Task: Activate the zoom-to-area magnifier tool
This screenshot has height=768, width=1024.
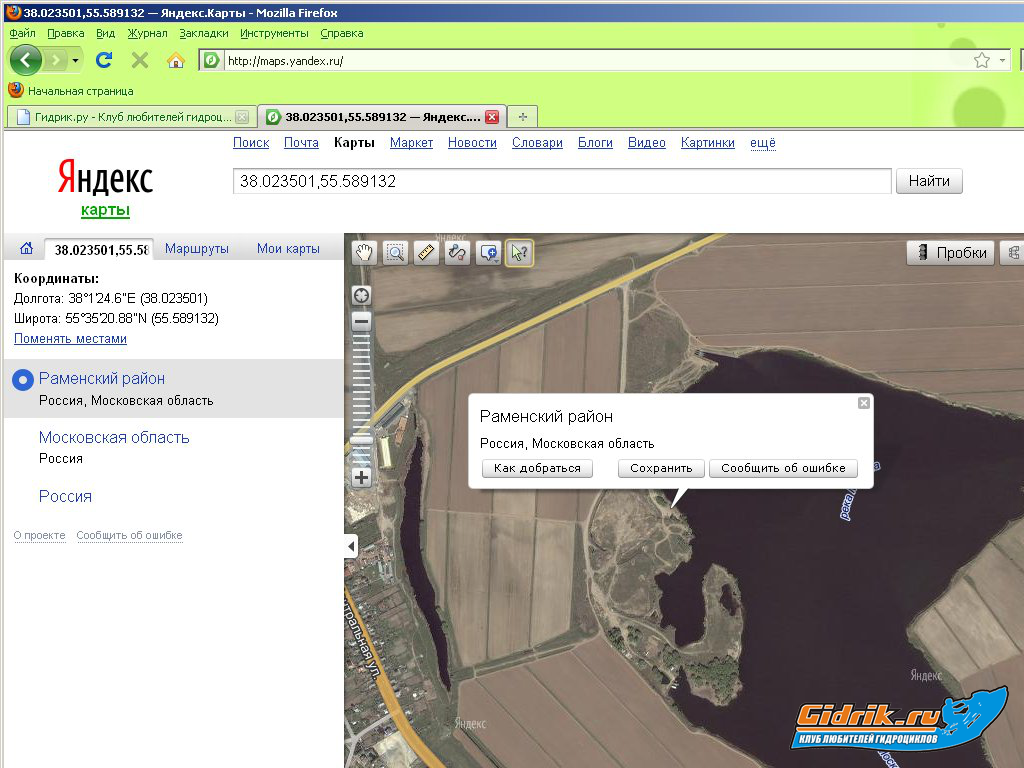Action: 396,252
